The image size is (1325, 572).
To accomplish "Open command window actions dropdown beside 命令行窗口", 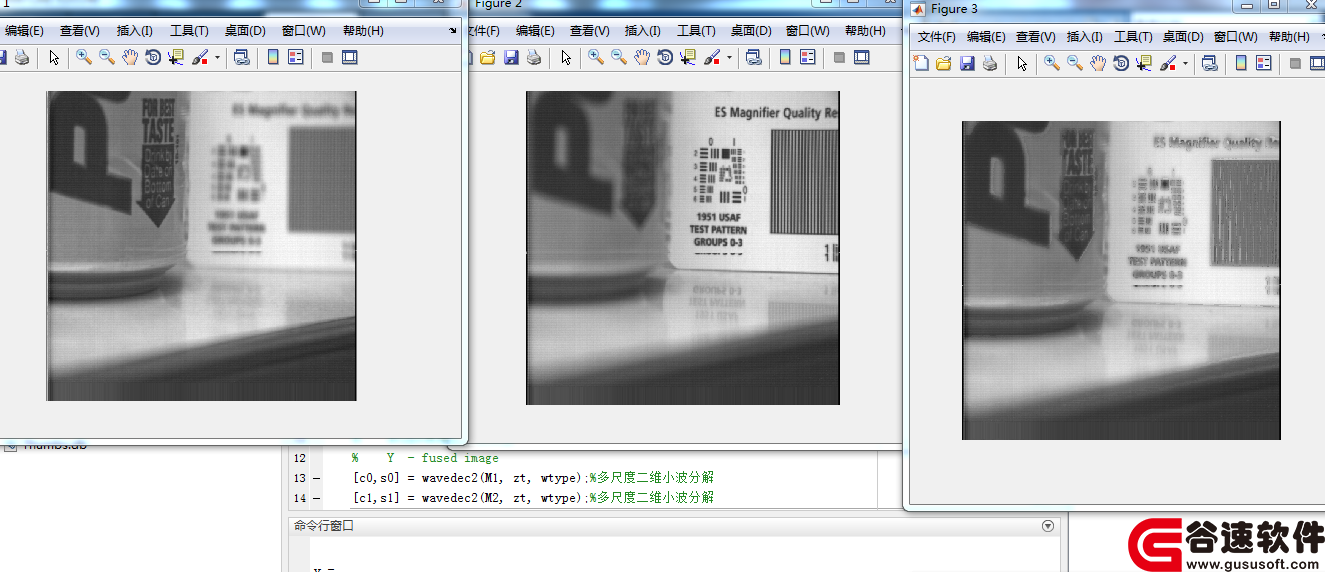I will (x=1048, y=525).
